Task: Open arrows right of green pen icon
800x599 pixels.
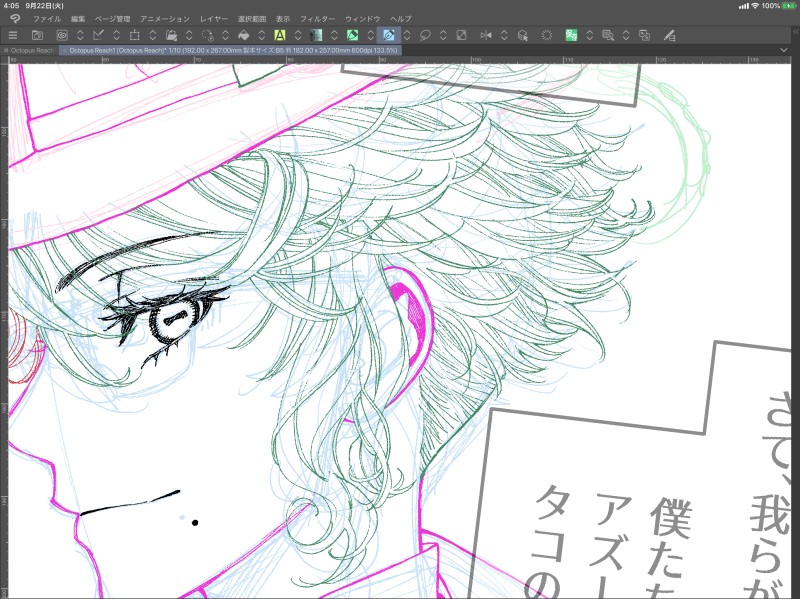Action: click(370, 35)
